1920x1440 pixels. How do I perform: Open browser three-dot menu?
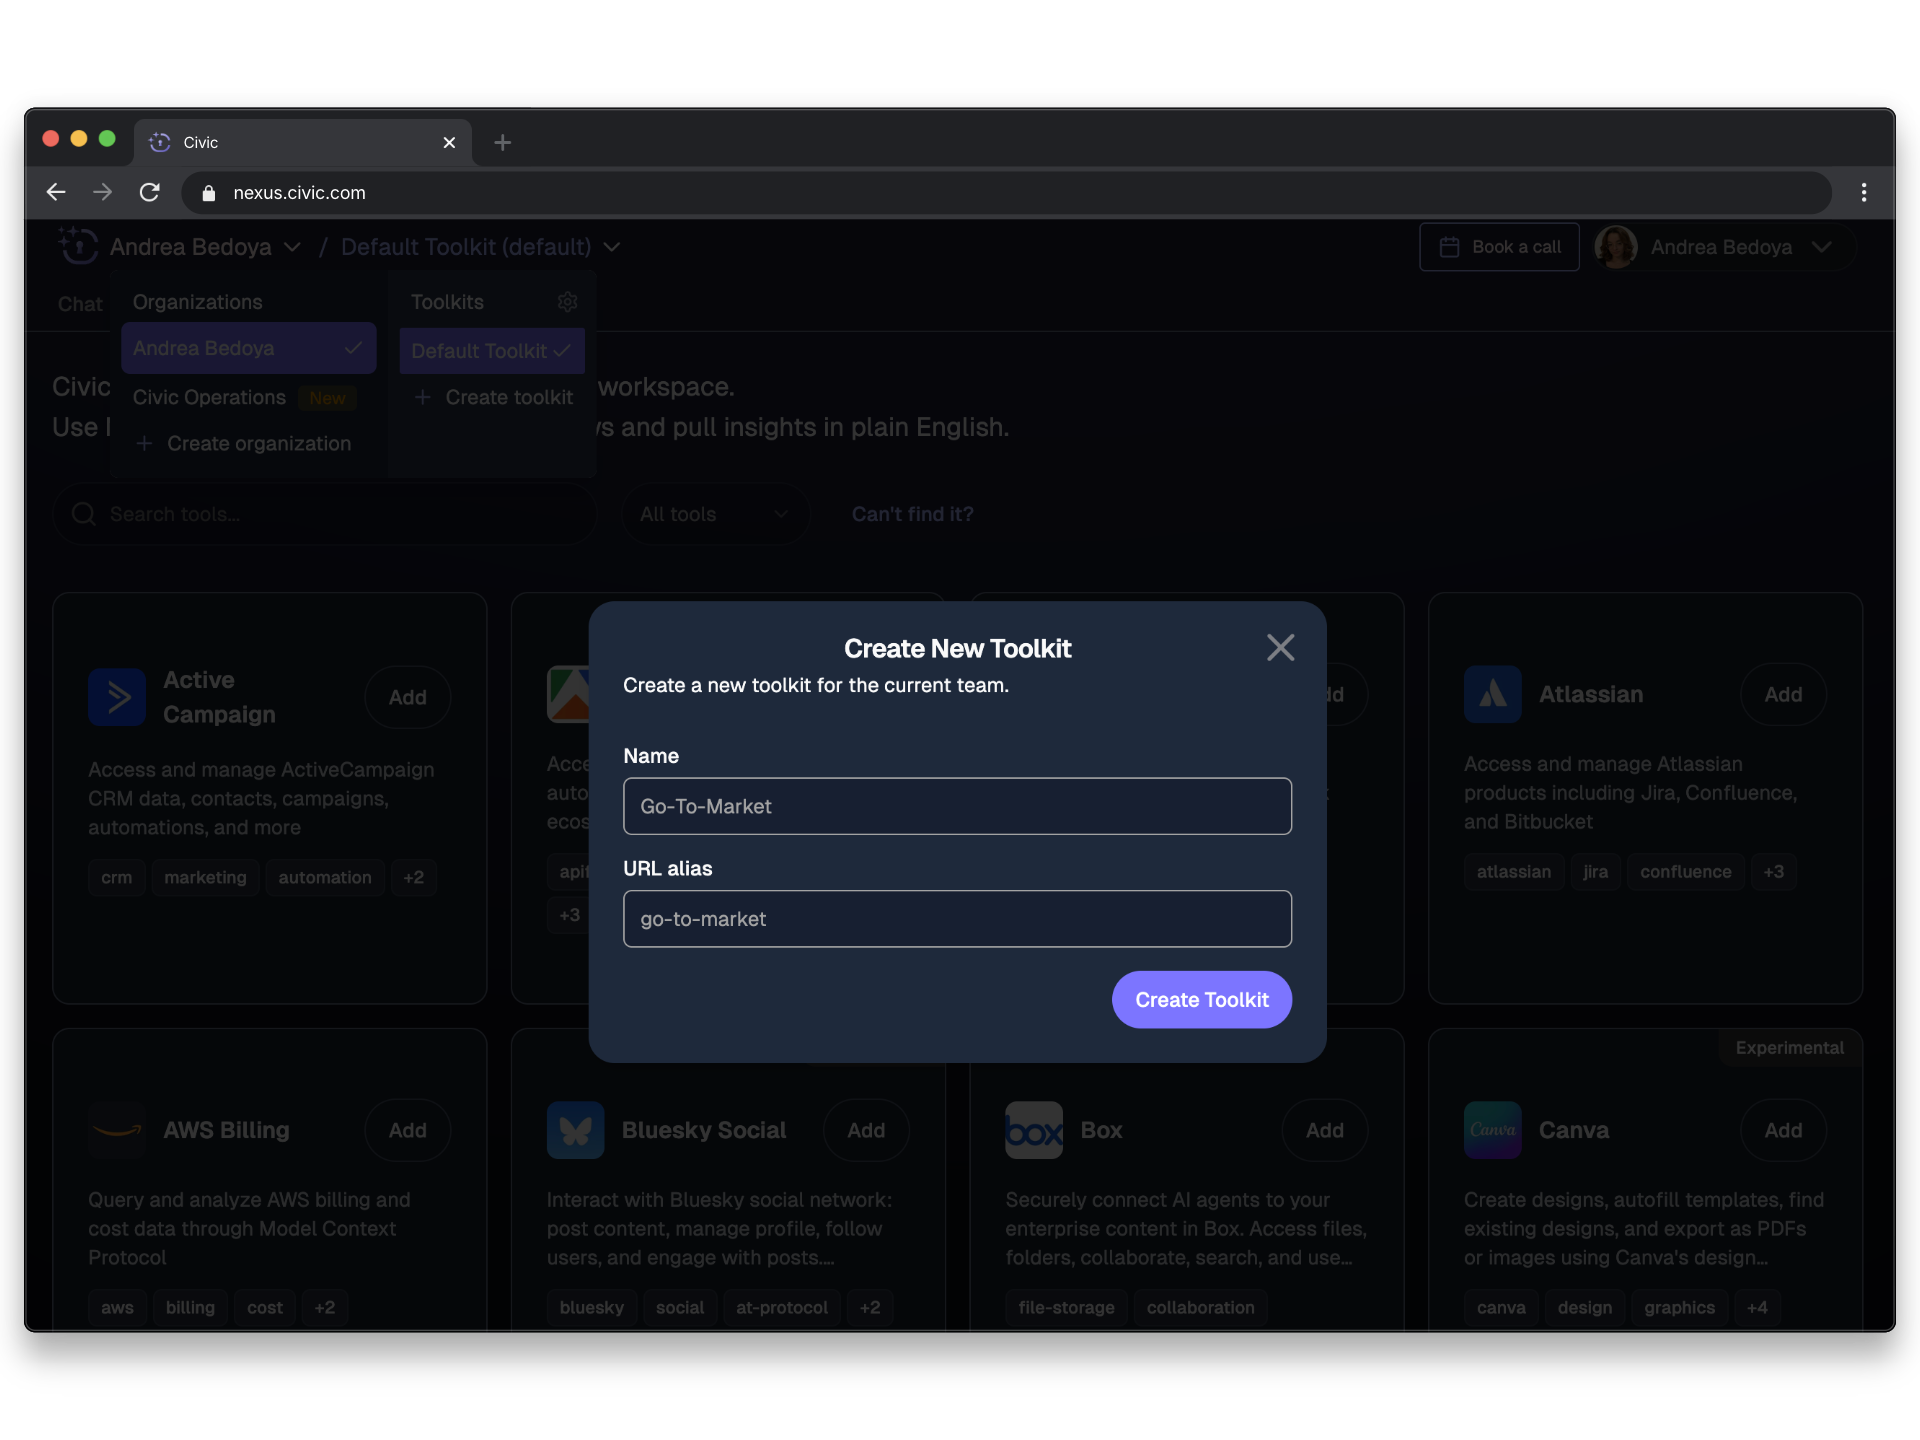pyautogui.click(x=1863, y=192)
